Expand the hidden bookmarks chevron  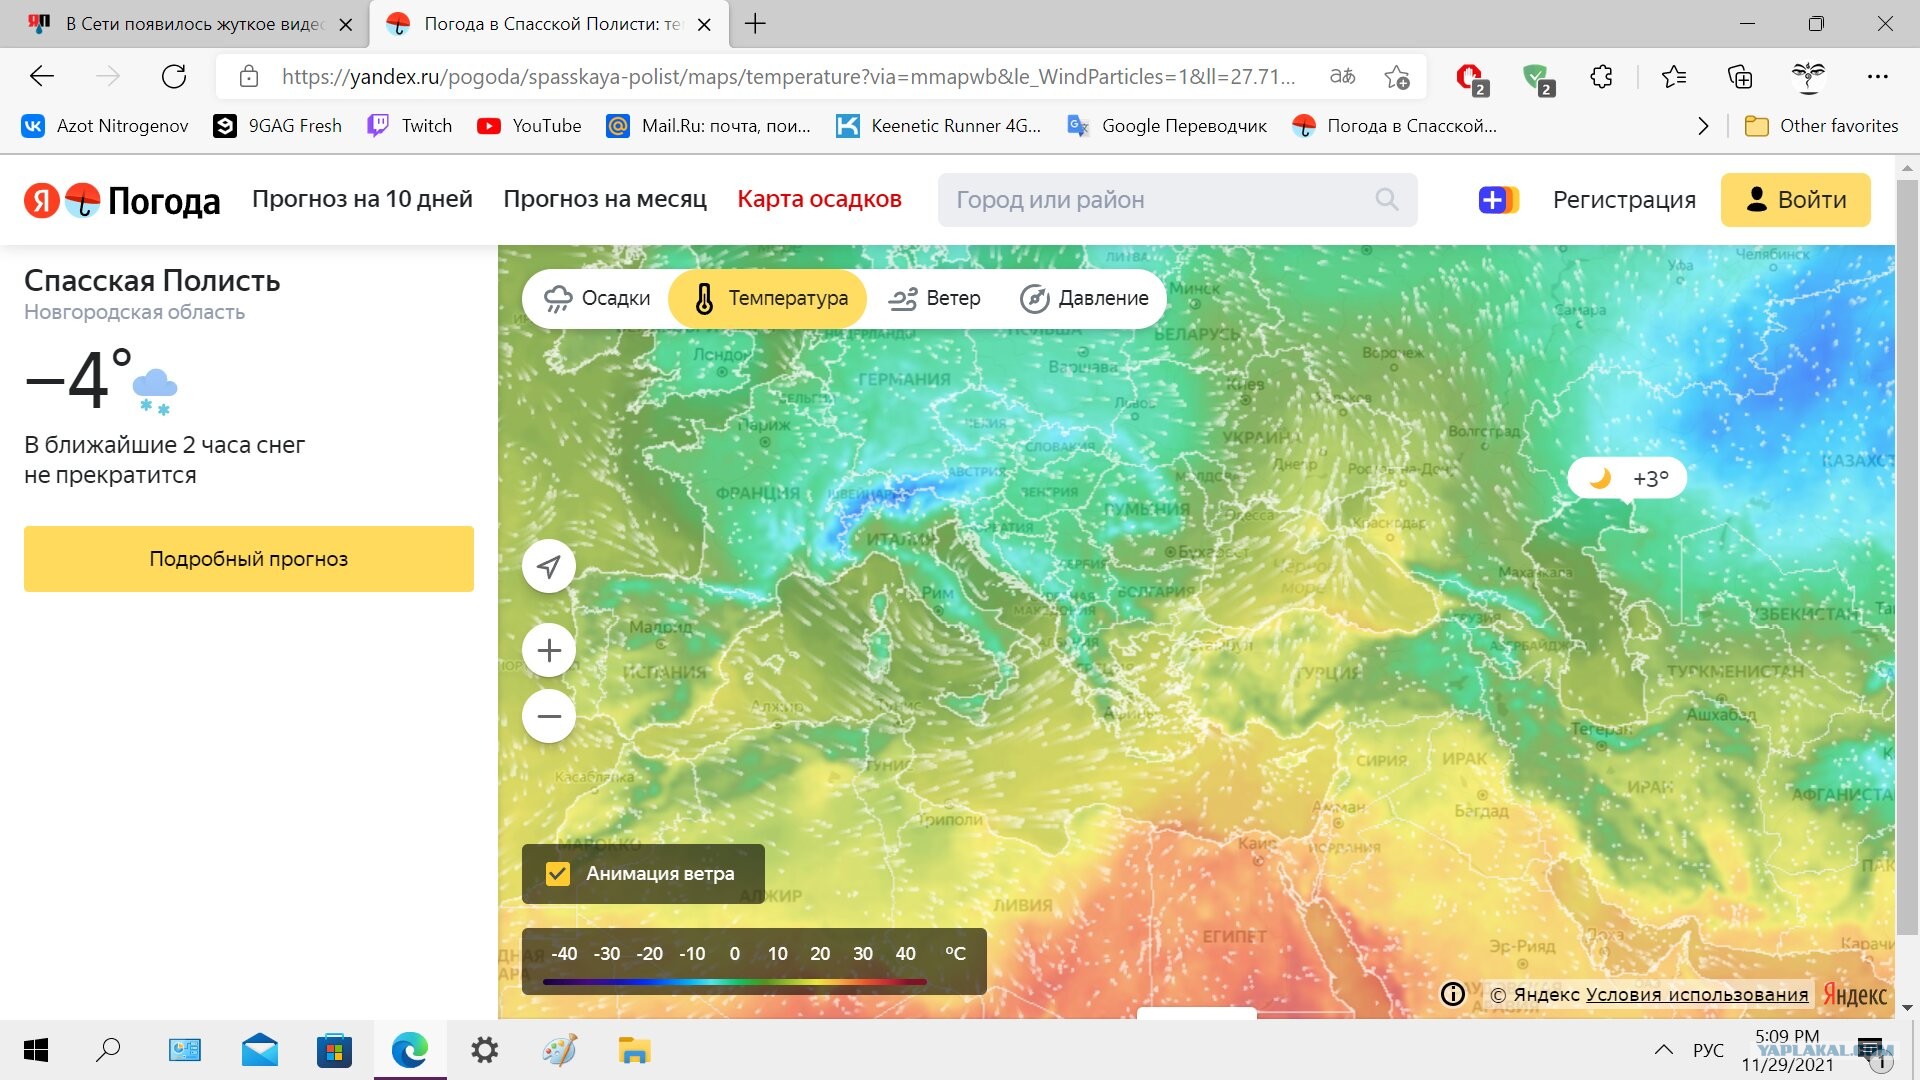(x=1703, y=126)
